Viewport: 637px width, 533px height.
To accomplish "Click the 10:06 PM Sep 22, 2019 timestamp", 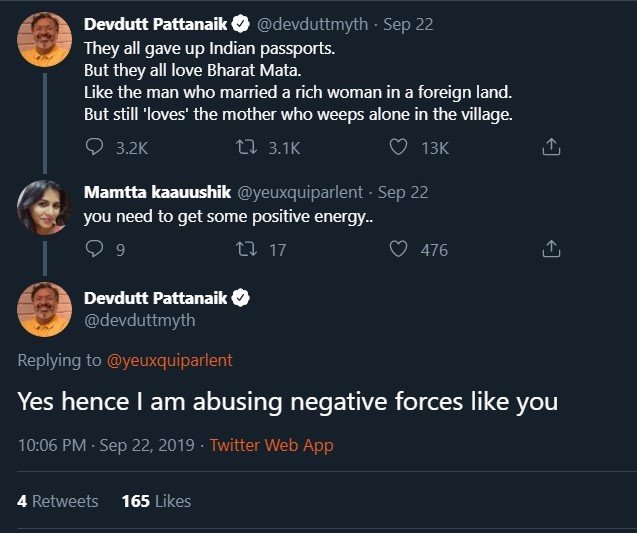I will 105,445.
